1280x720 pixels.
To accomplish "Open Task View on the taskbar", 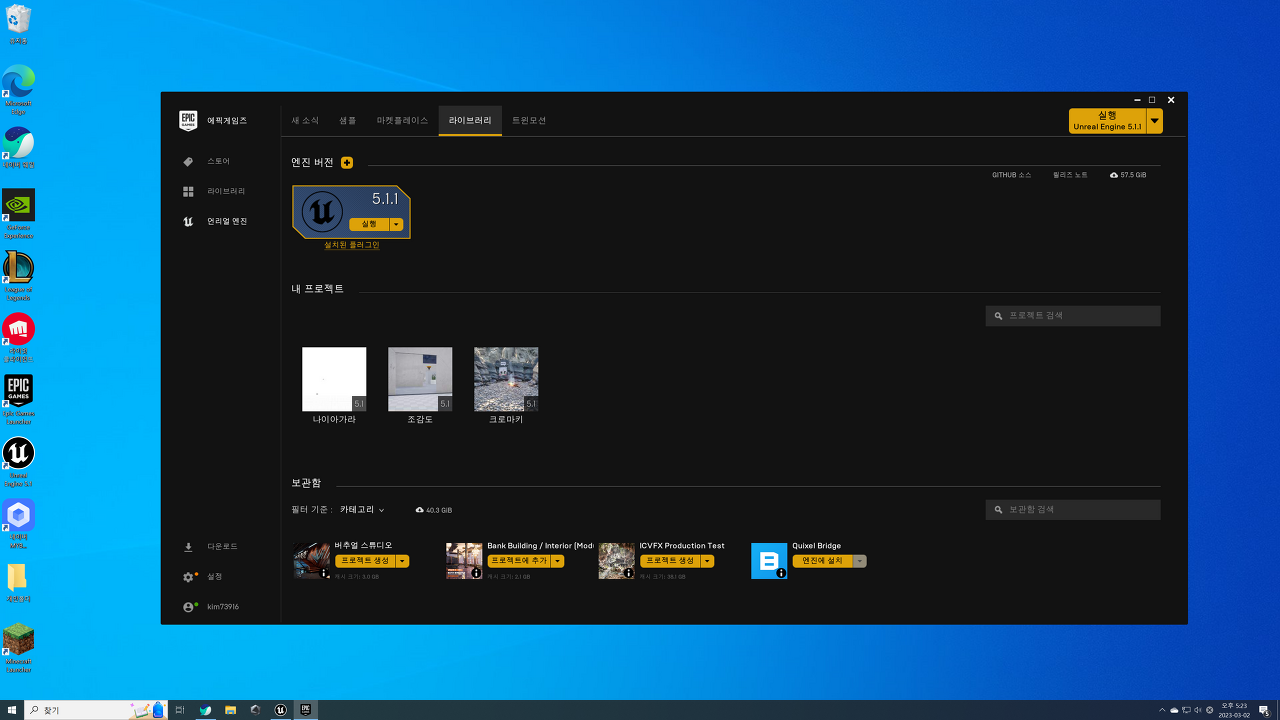I will pyautogui.click(x=180, y=710).
